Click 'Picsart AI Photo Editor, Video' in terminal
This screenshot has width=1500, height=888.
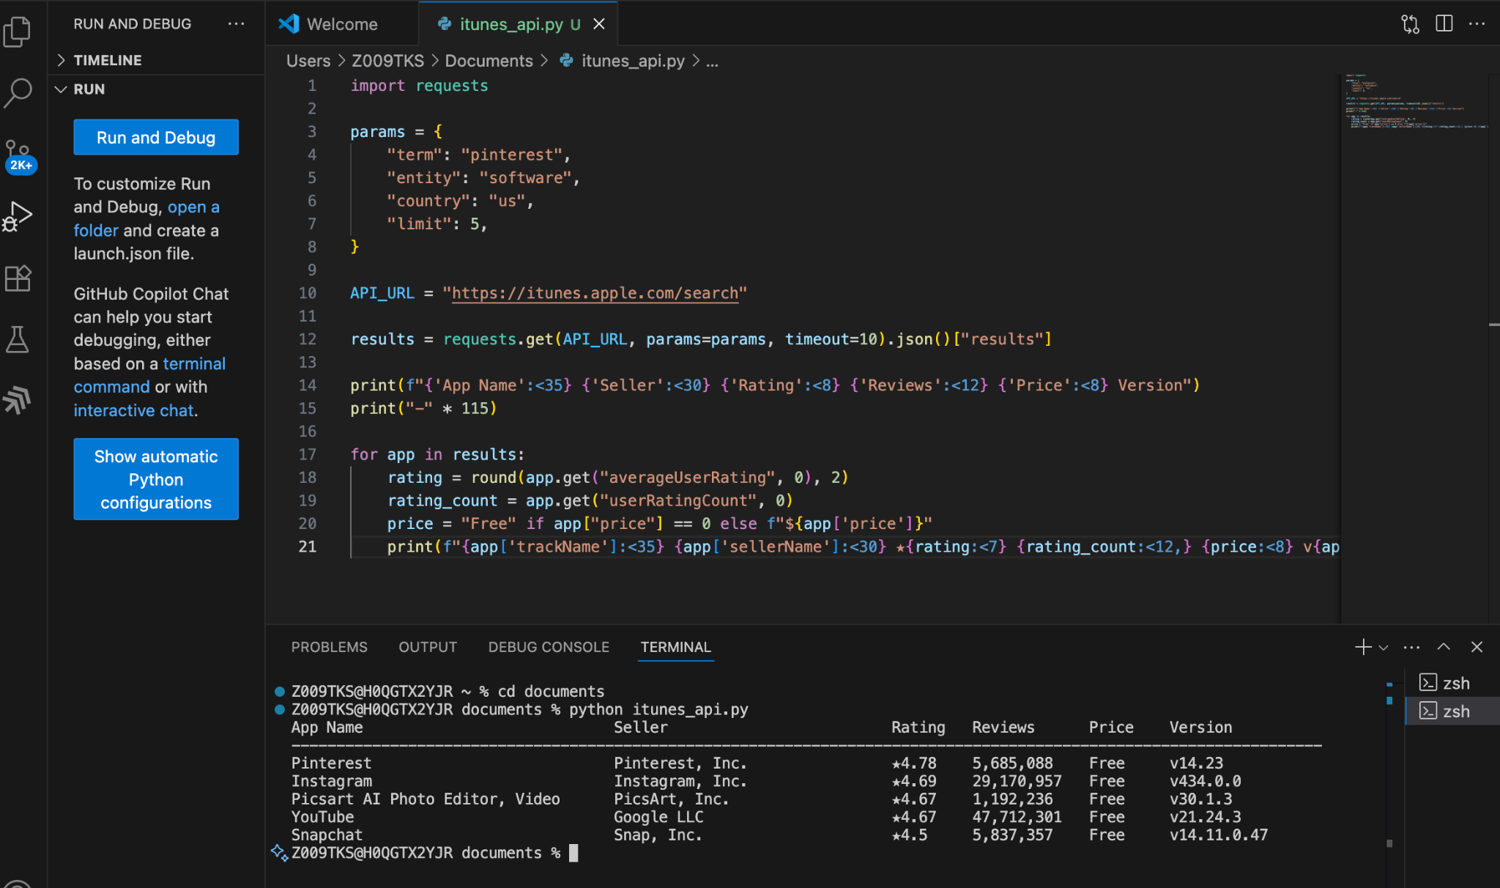coord(425,799)
